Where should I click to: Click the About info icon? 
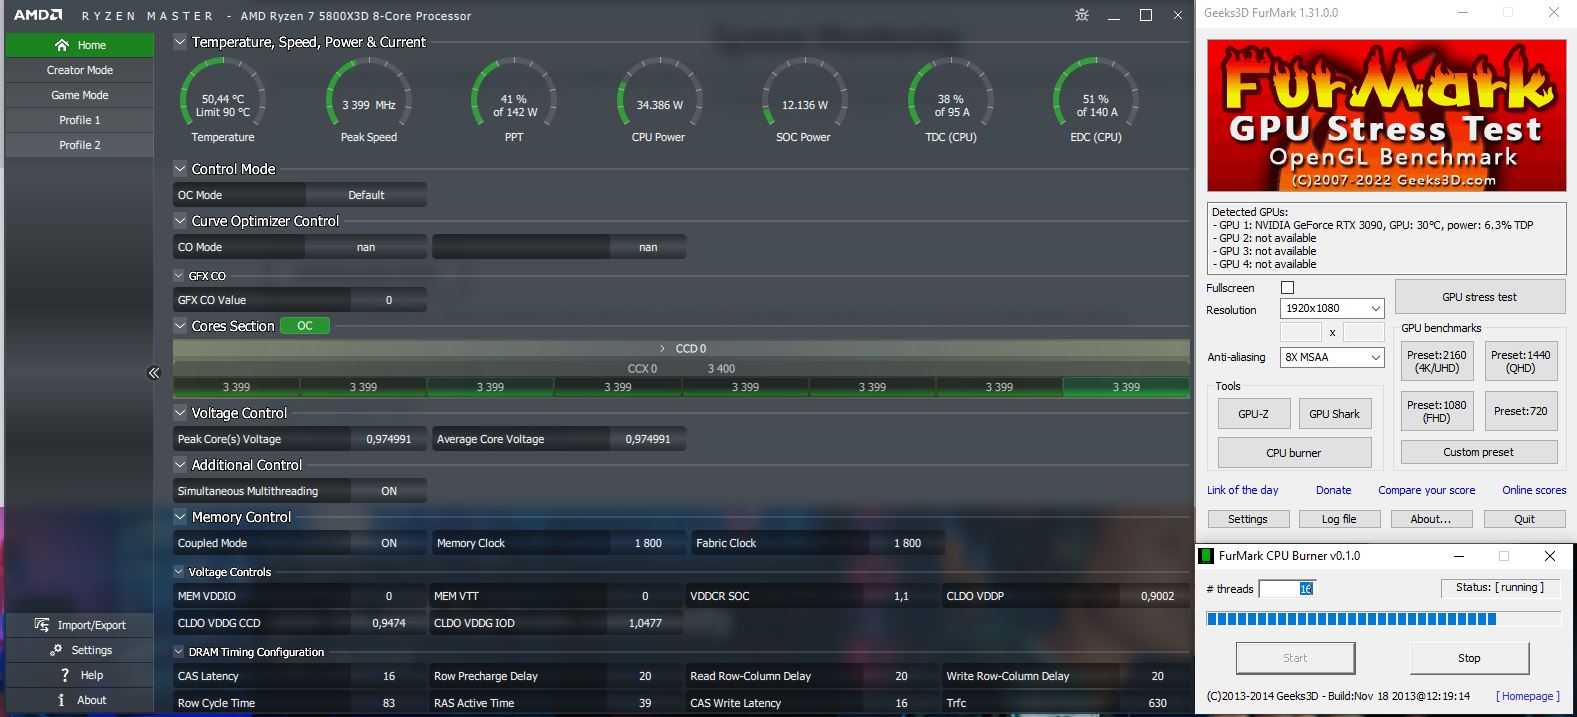(x=61, y=700)
